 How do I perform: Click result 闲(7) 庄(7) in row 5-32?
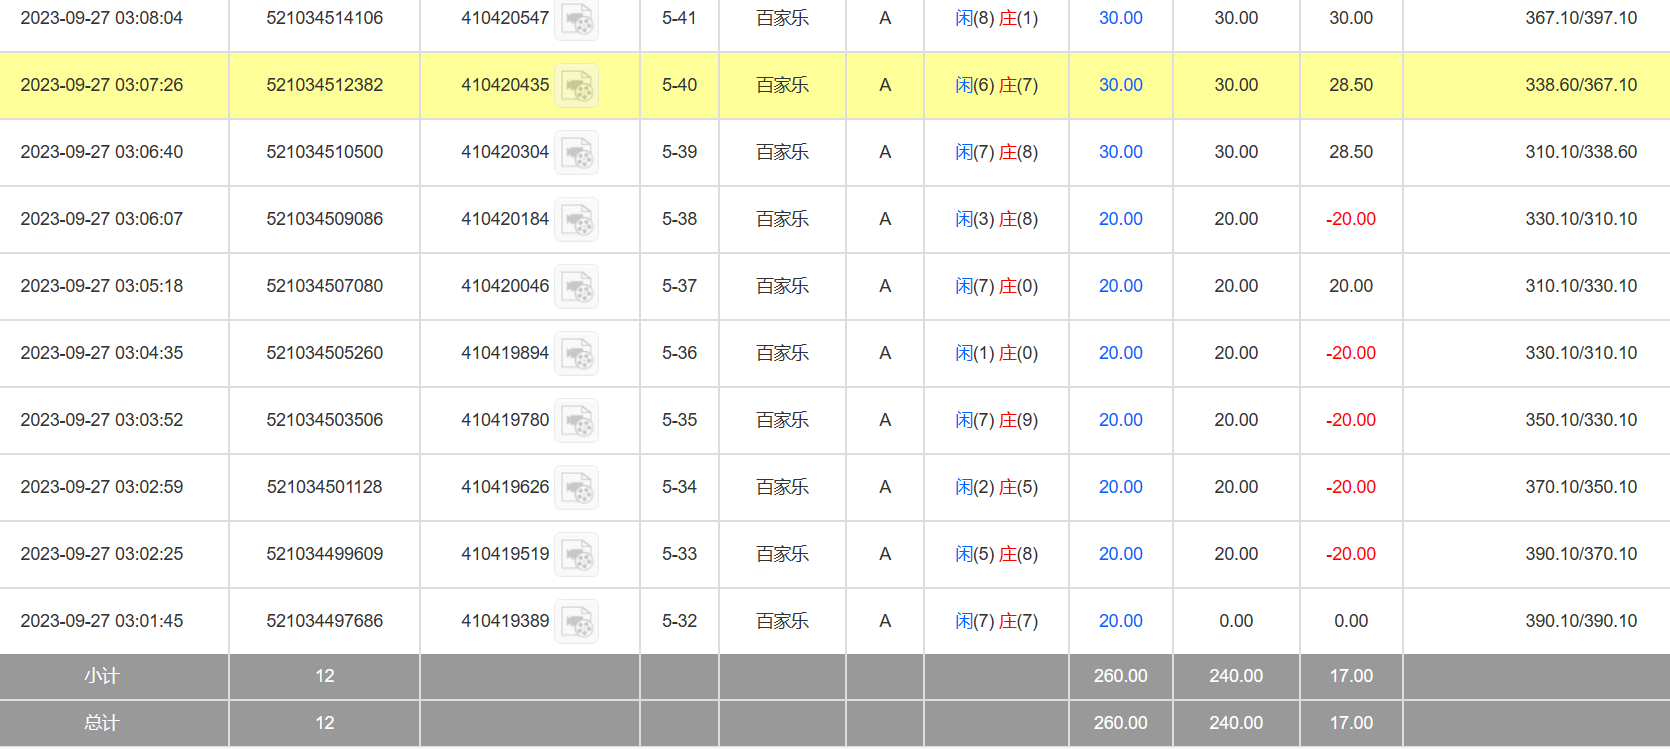996,621
